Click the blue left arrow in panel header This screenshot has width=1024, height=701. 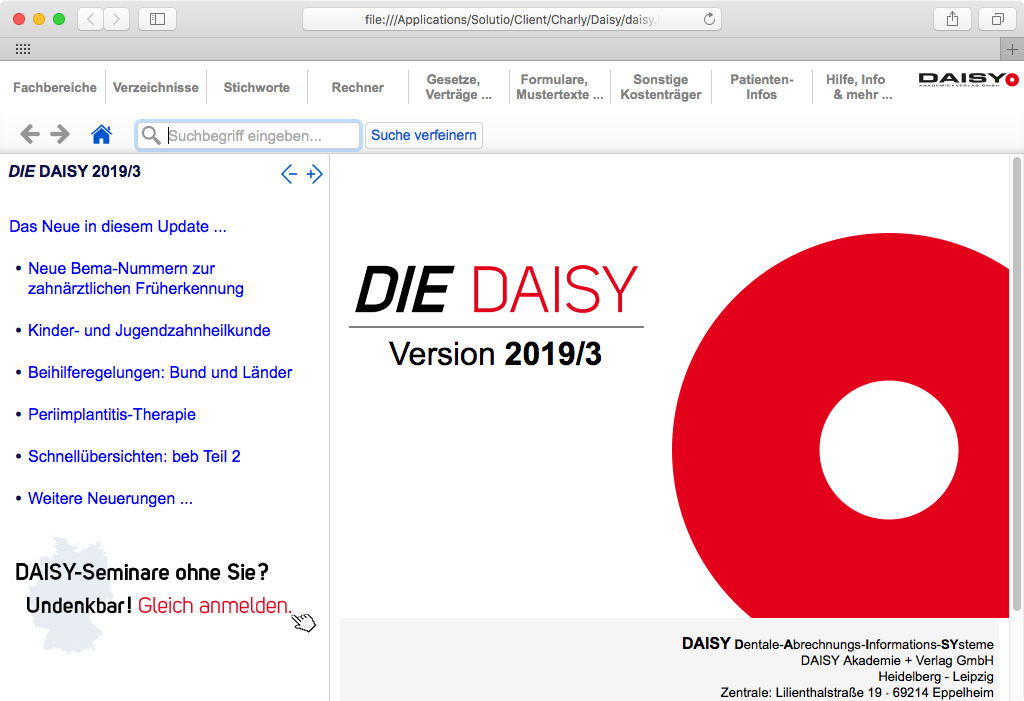289,174
